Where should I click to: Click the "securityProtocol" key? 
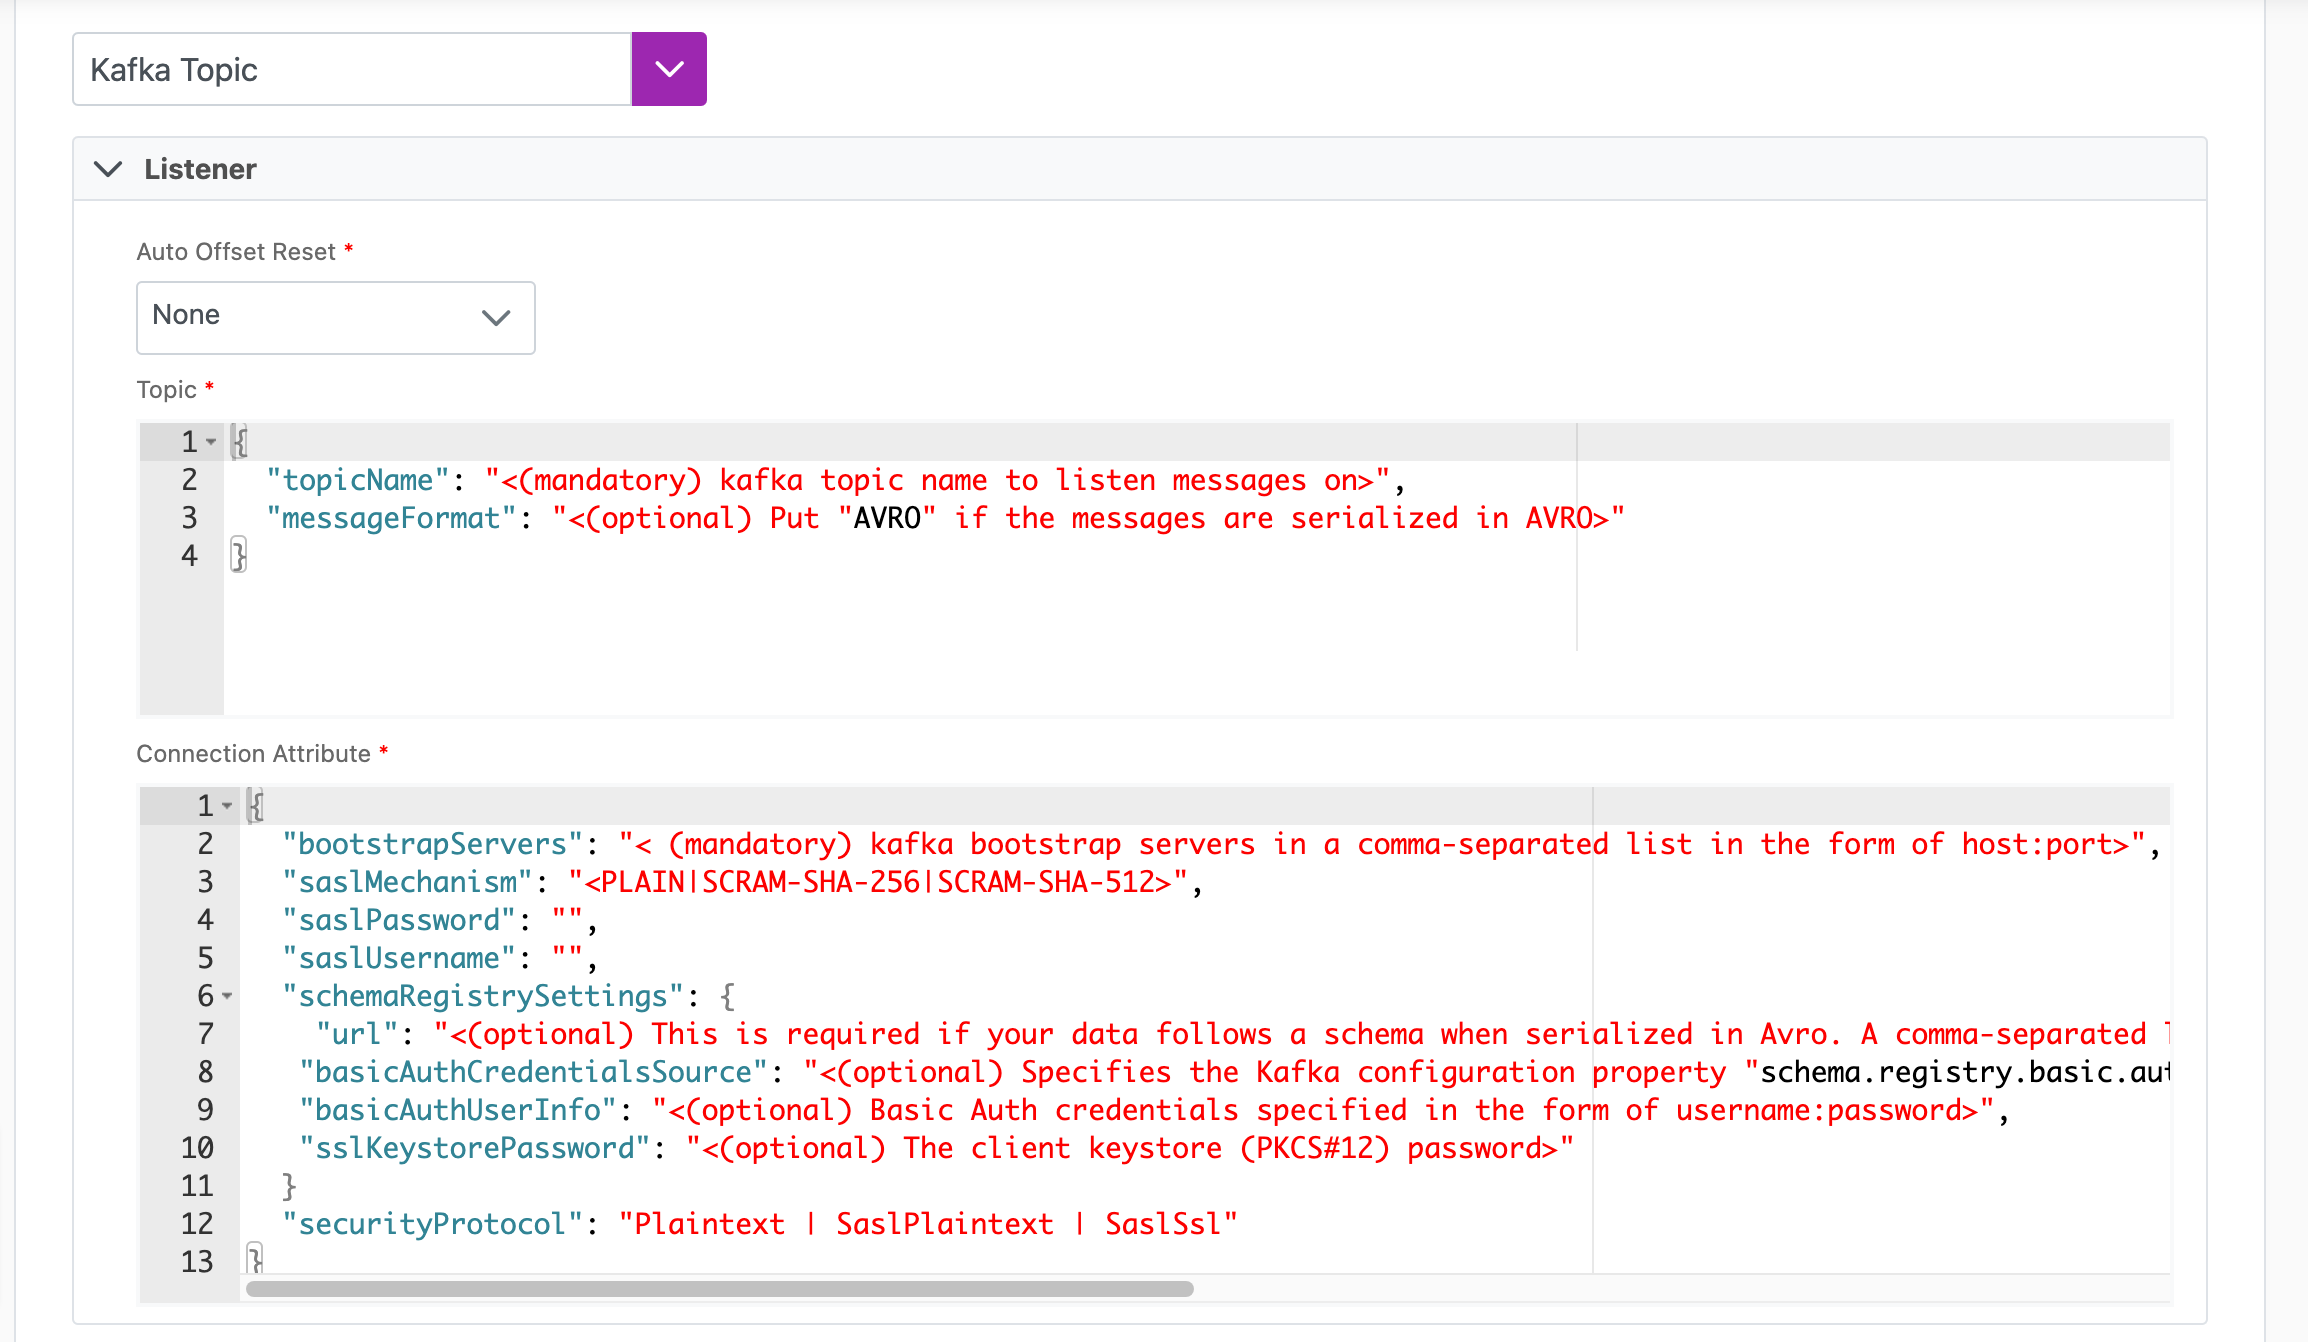[433, 1224]
